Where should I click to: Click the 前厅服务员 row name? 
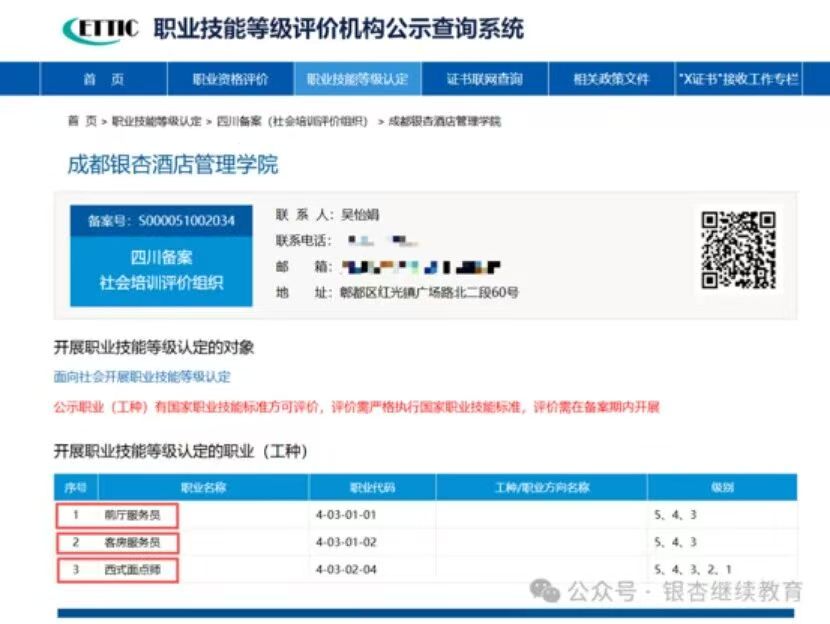coord(132,515)
